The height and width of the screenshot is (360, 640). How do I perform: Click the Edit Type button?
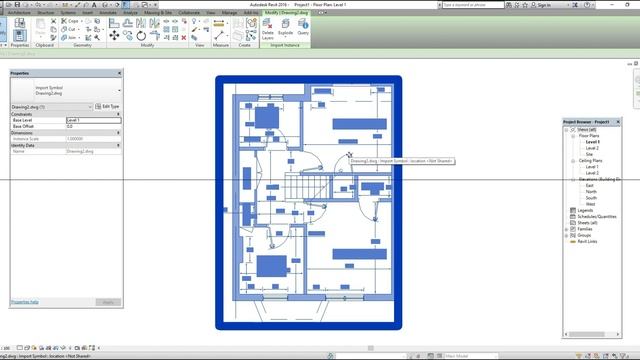[x=107, y=107]
